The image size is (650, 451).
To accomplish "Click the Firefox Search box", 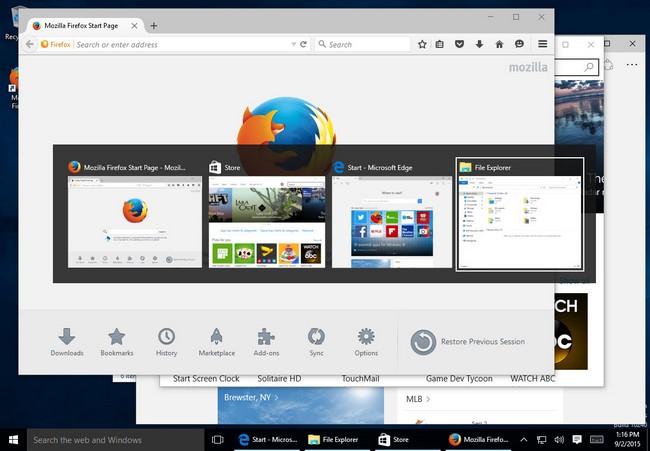I will (x=363, y=44).
